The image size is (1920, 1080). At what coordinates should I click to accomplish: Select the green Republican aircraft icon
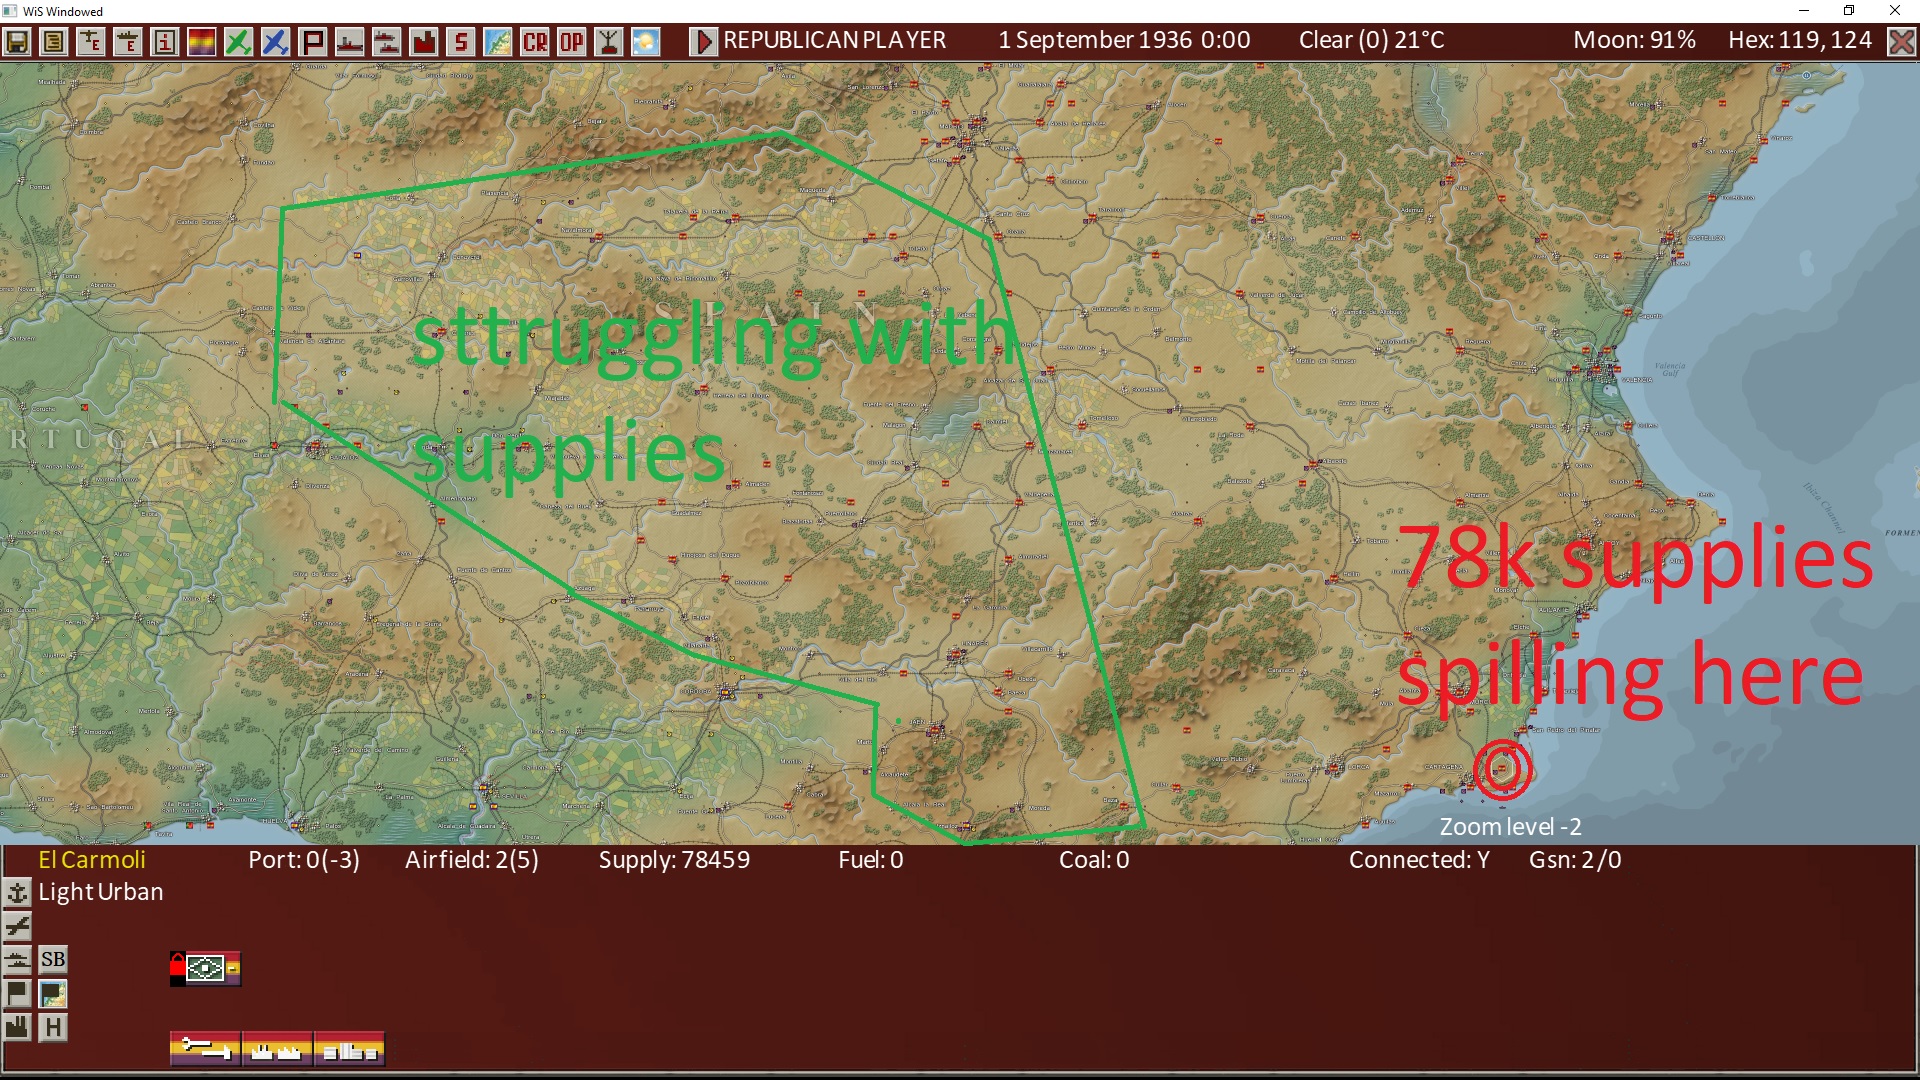pos(238,41)
